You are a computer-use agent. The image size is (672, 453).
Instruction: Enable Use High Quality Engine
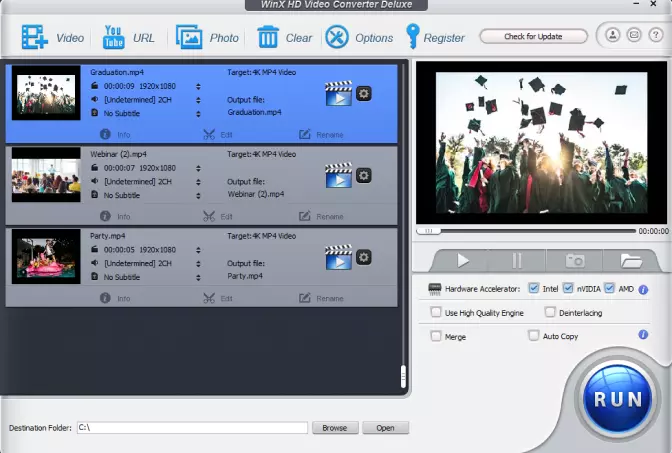[x=435, y=312]
